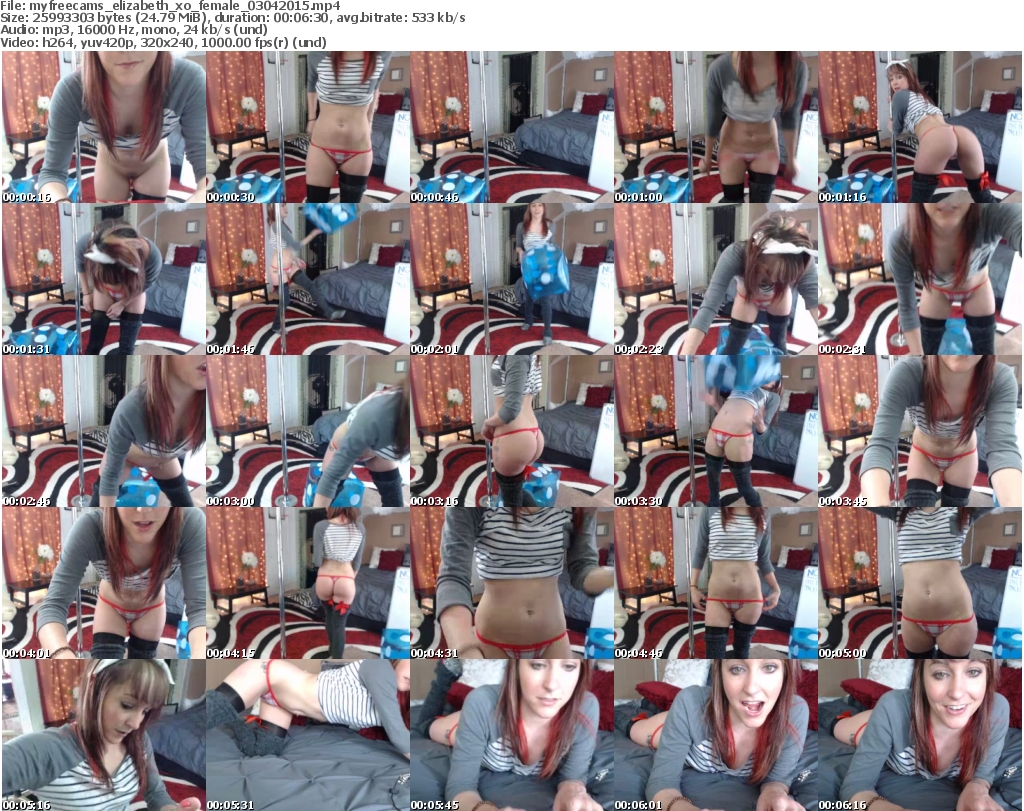Open the frame stamped 00:00:46
The width and height of the screenshot is (1024, 811).
(511, 127)
